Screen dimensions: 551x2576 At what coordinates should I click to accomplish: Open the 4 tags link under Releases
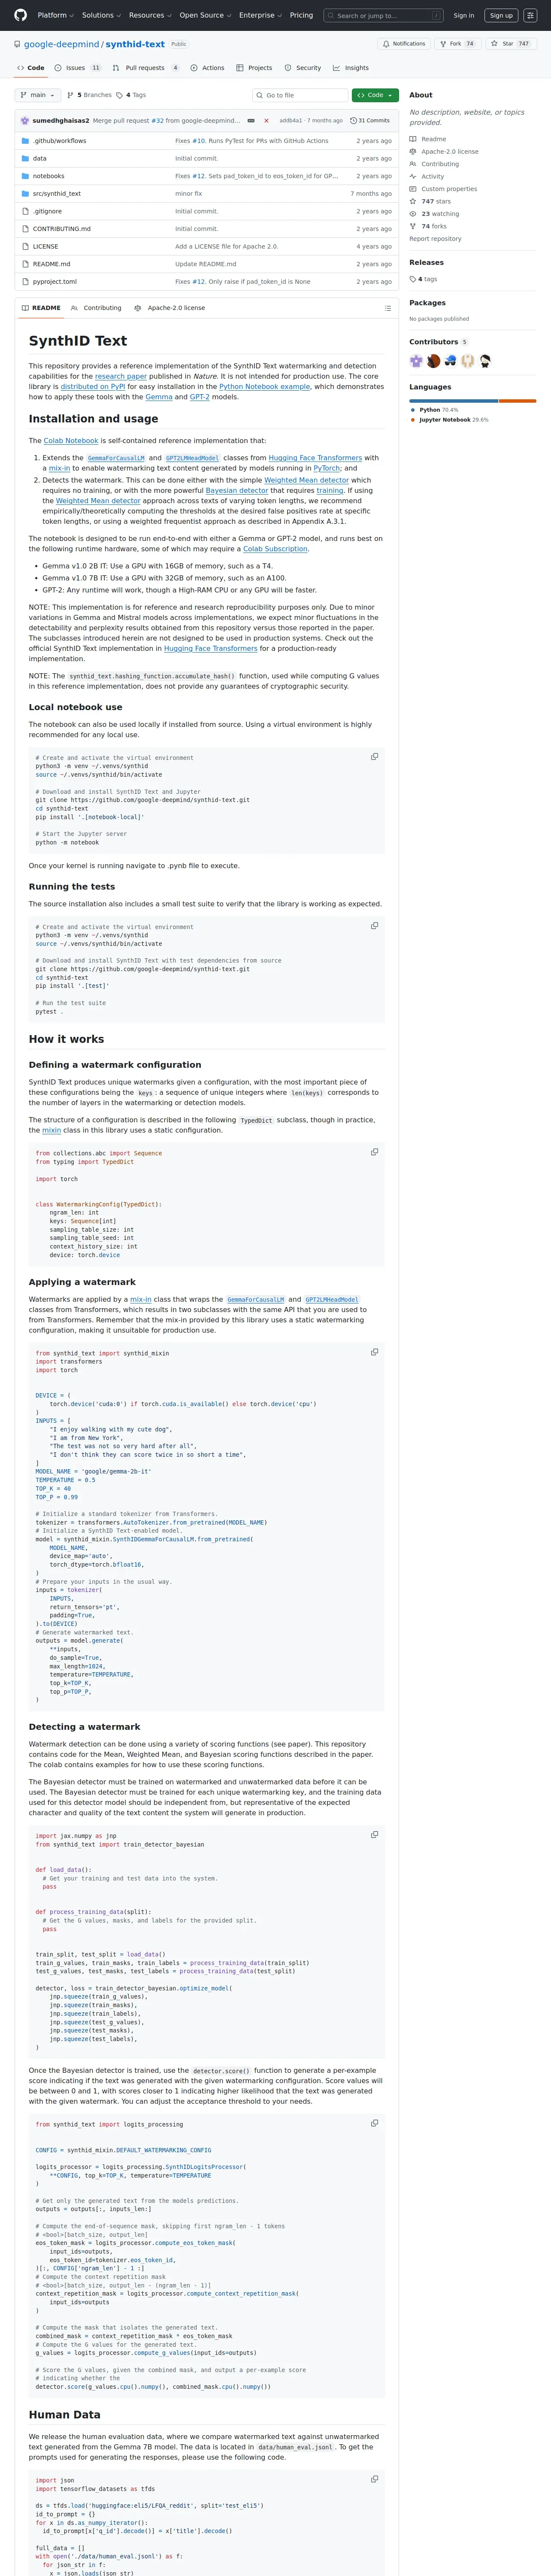(x=423, y=279)
